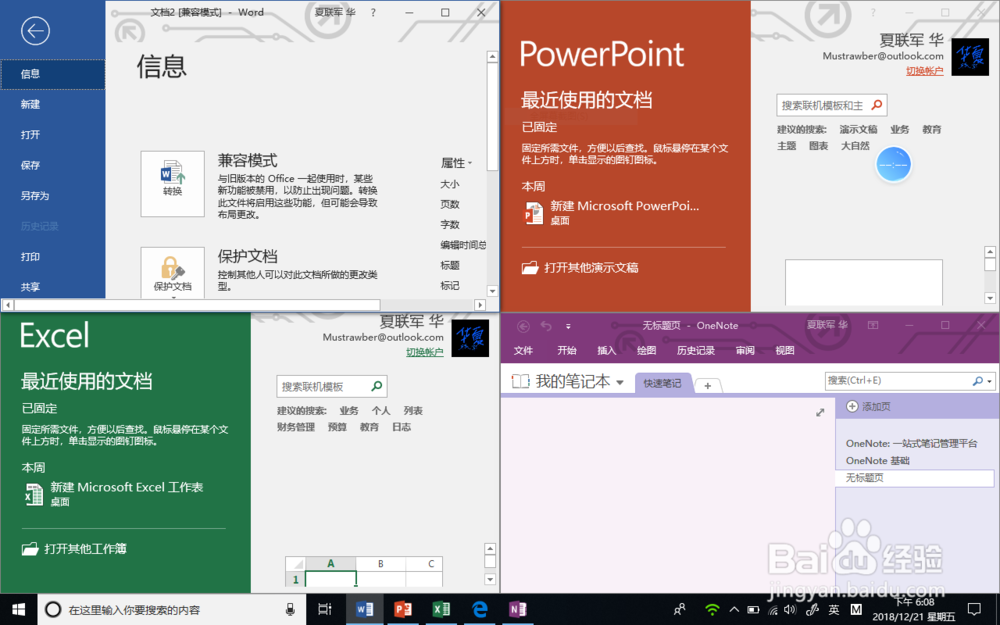Screen dimensions: 1000x625
Task: Click the Word backstage back arrow
Action: click(x=35, y=31)
